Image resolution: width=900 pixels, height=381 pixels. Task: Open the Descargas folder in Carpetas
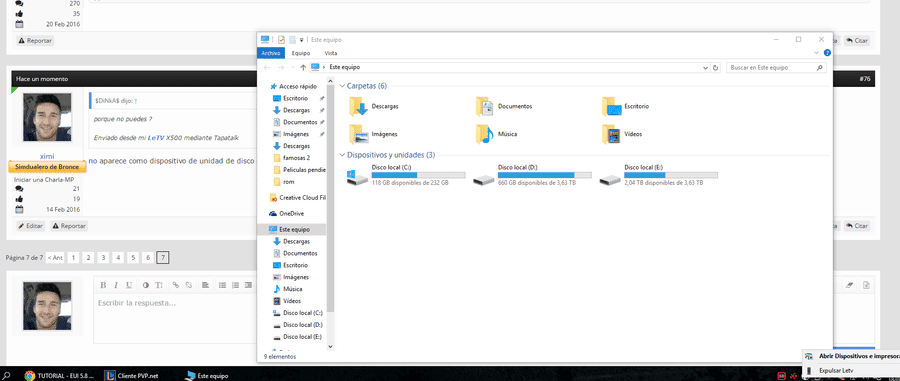(x=374, y=106)
